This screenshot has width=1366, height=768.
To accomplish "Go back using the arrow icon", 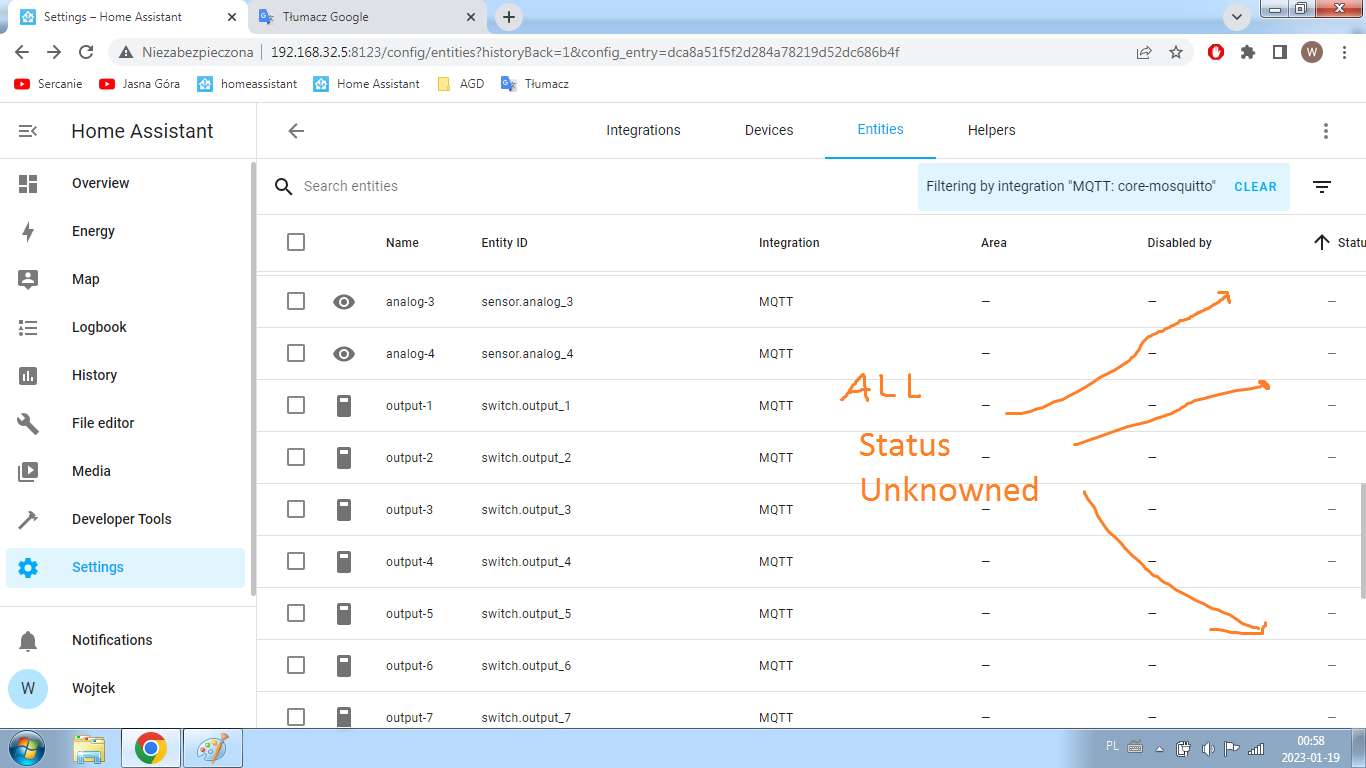I will (x=295, y=131).
